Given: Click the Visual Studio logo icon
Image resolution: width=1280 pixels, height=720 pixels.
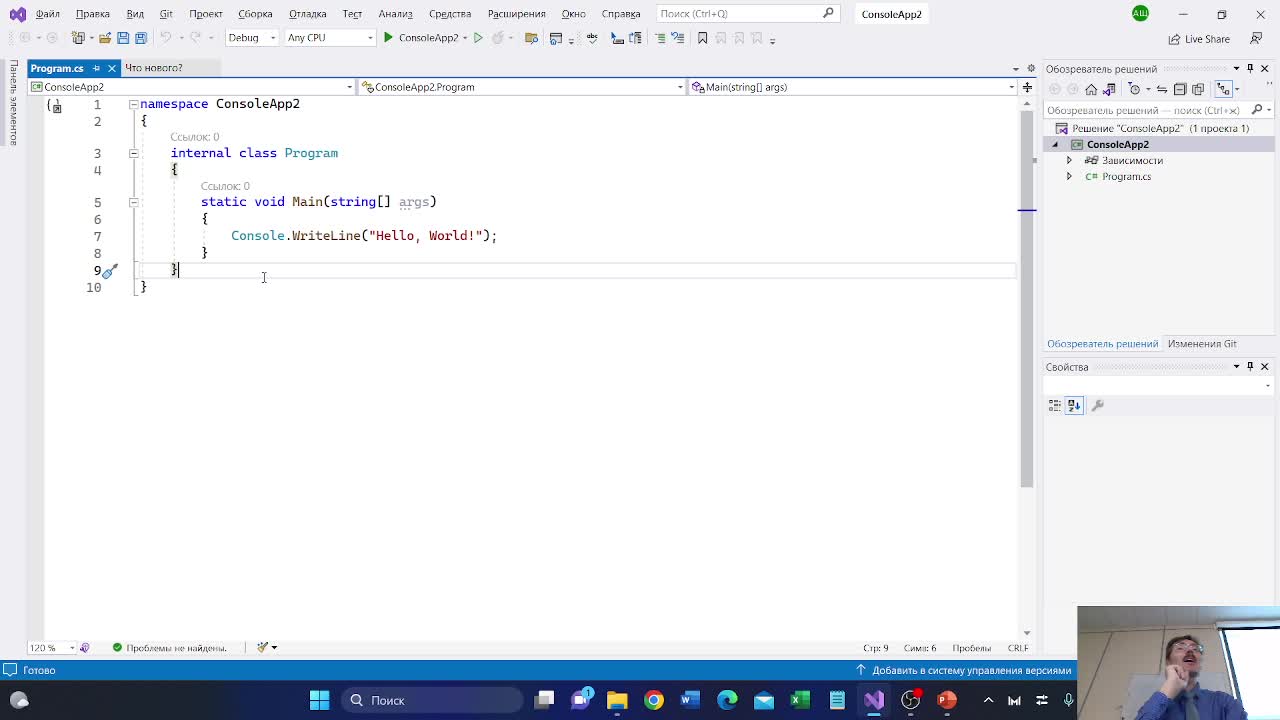Looking at the screenshot, I should point(17,14).
